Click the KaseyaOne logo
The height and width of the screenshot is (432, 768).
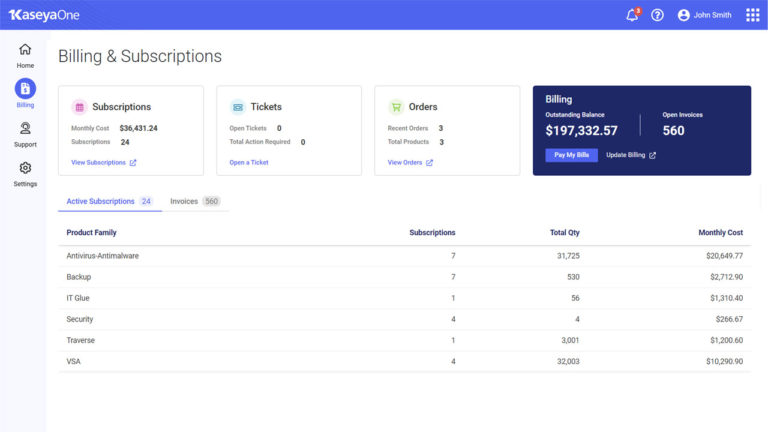coord(44,15)
